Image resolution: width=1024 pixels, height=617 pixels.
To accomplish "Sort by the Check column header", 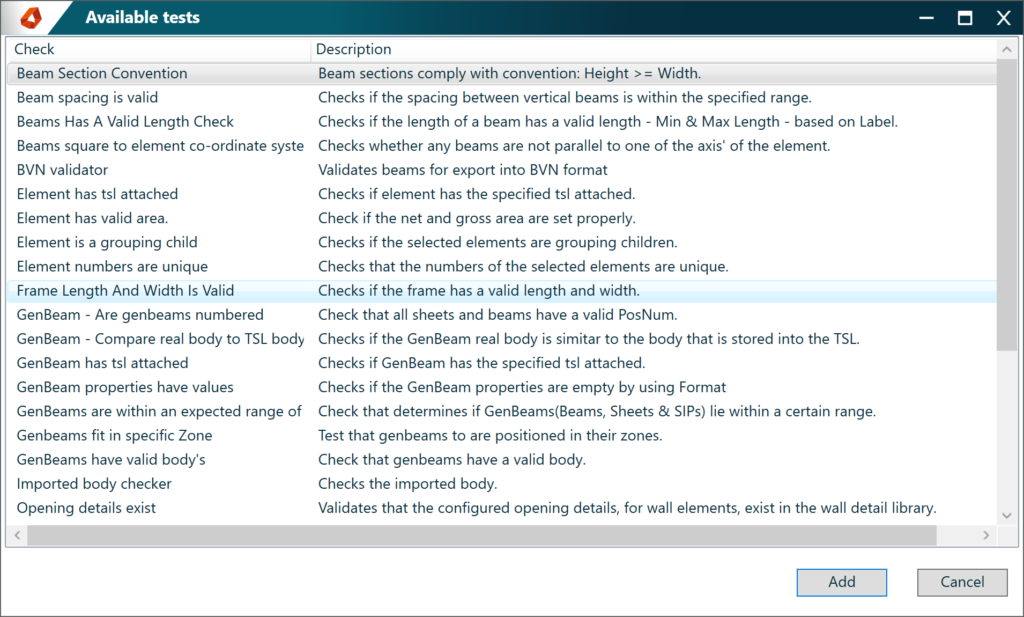I will pos(159,49).
